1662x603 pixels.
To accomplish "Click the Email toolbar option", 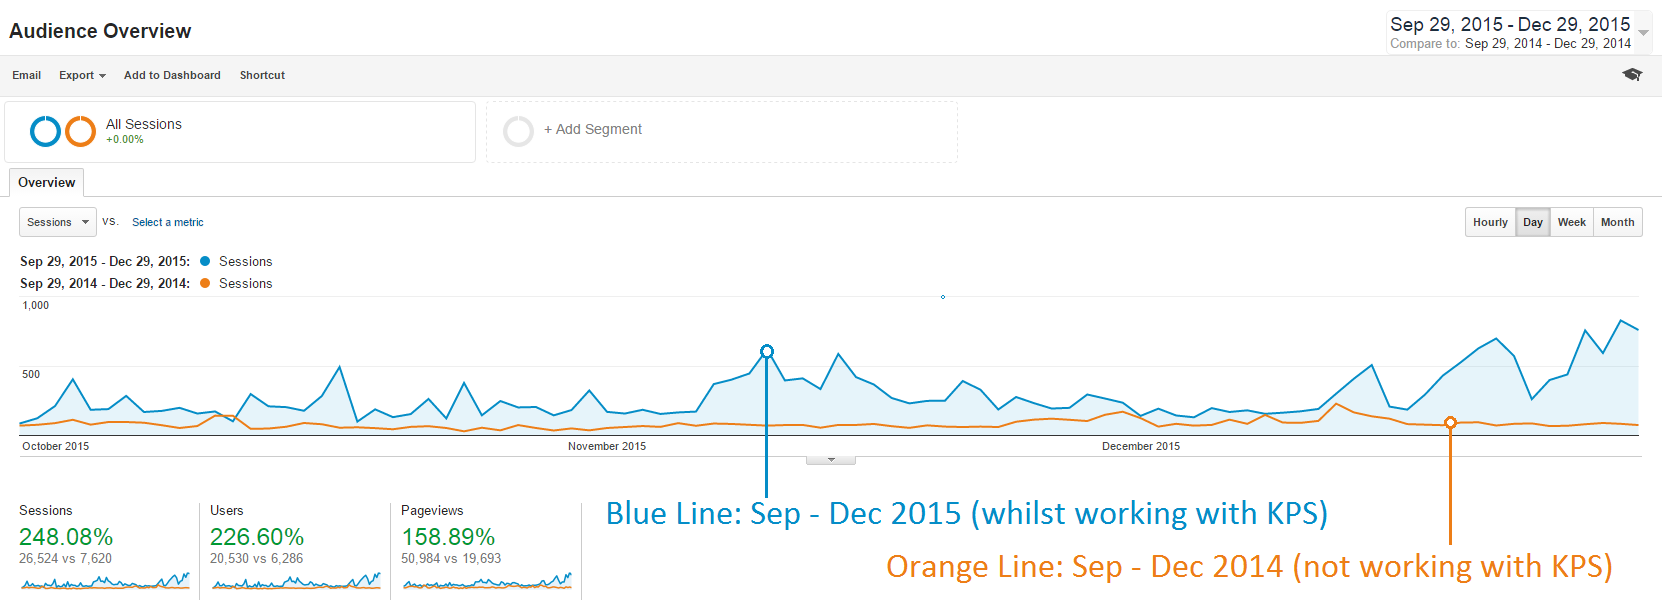I will click(x=27, y=75).
